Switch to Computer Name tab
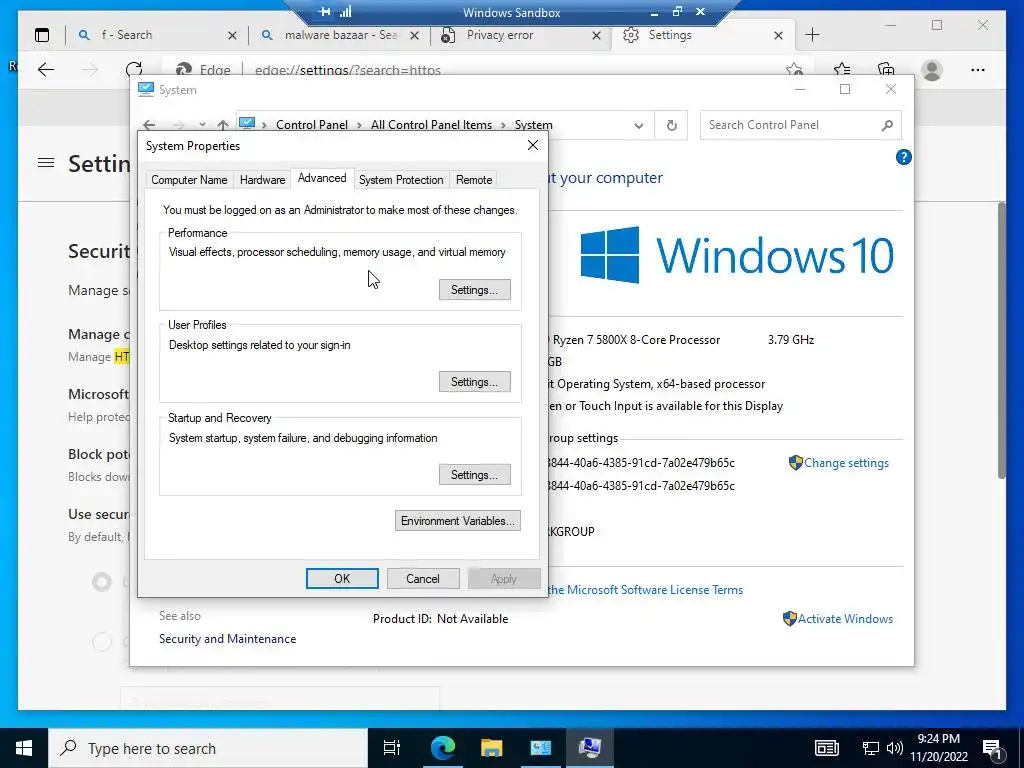 [x=189, y=180]
